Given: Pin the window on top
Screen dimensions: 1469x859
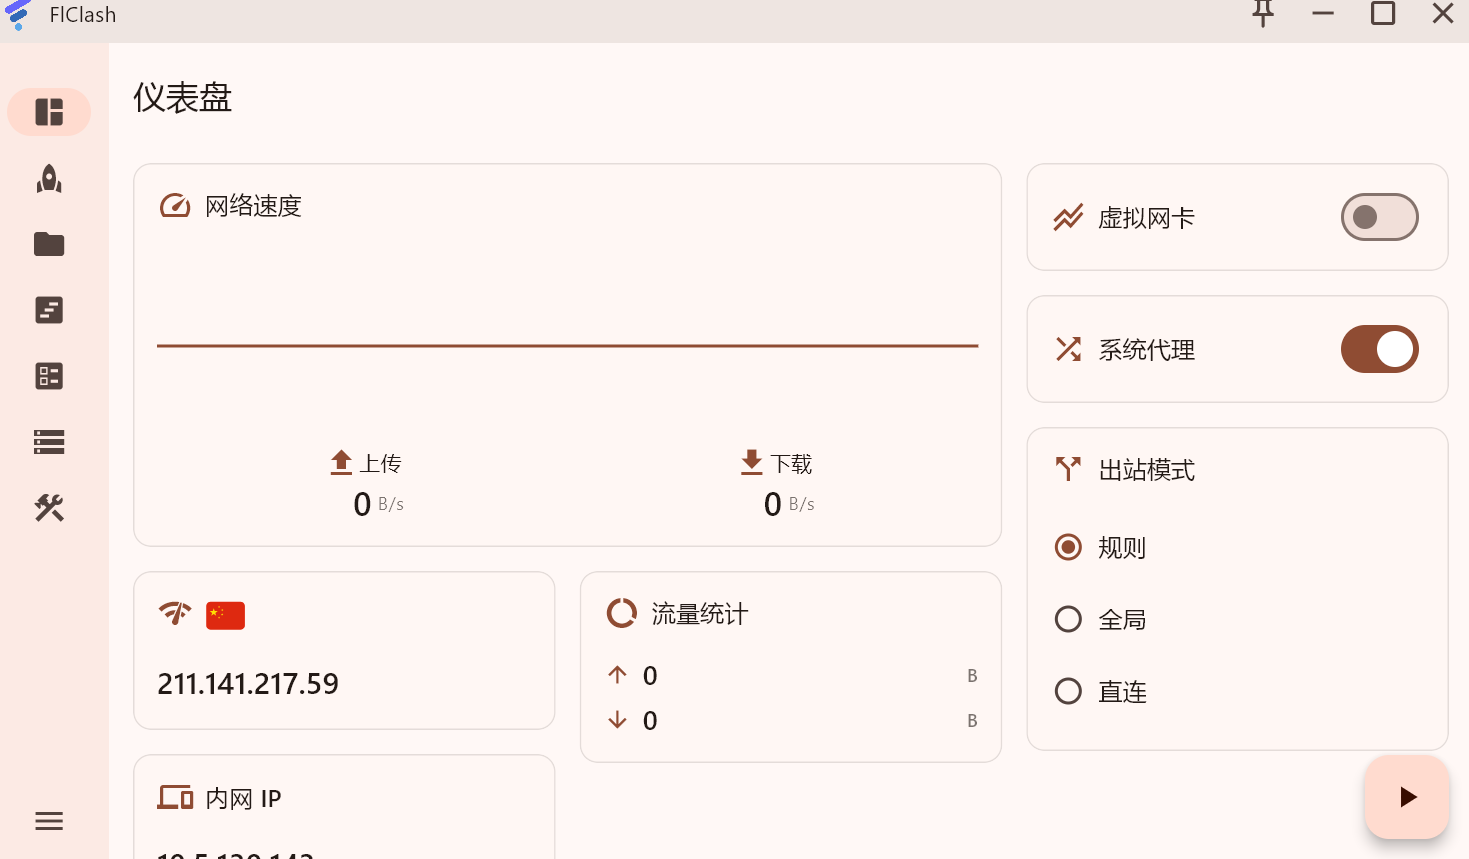Looking at the screenshot, I should (x=1263, y=14).
